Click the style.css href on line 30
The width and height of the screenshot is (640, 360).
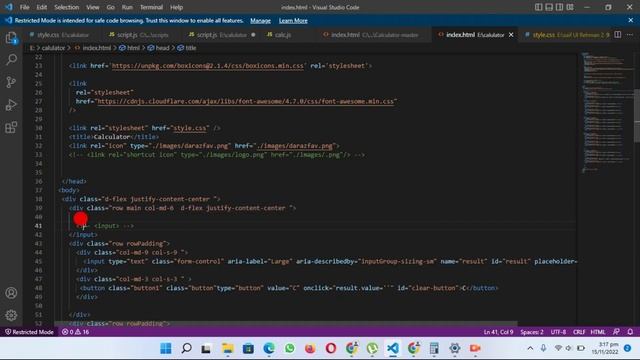(x=190, y=128)
